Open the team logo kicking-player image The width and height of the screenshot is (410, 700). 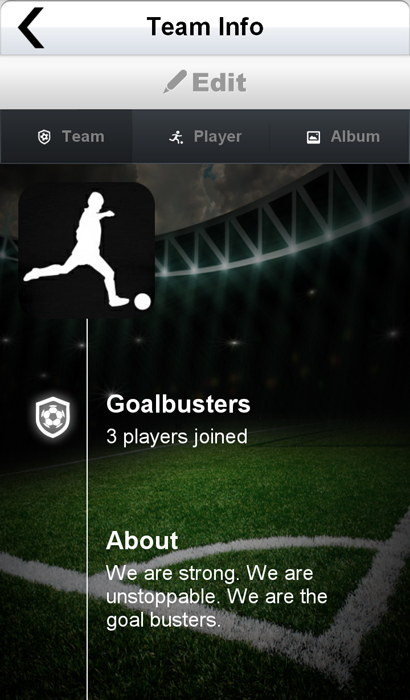[x=87, y=250]
